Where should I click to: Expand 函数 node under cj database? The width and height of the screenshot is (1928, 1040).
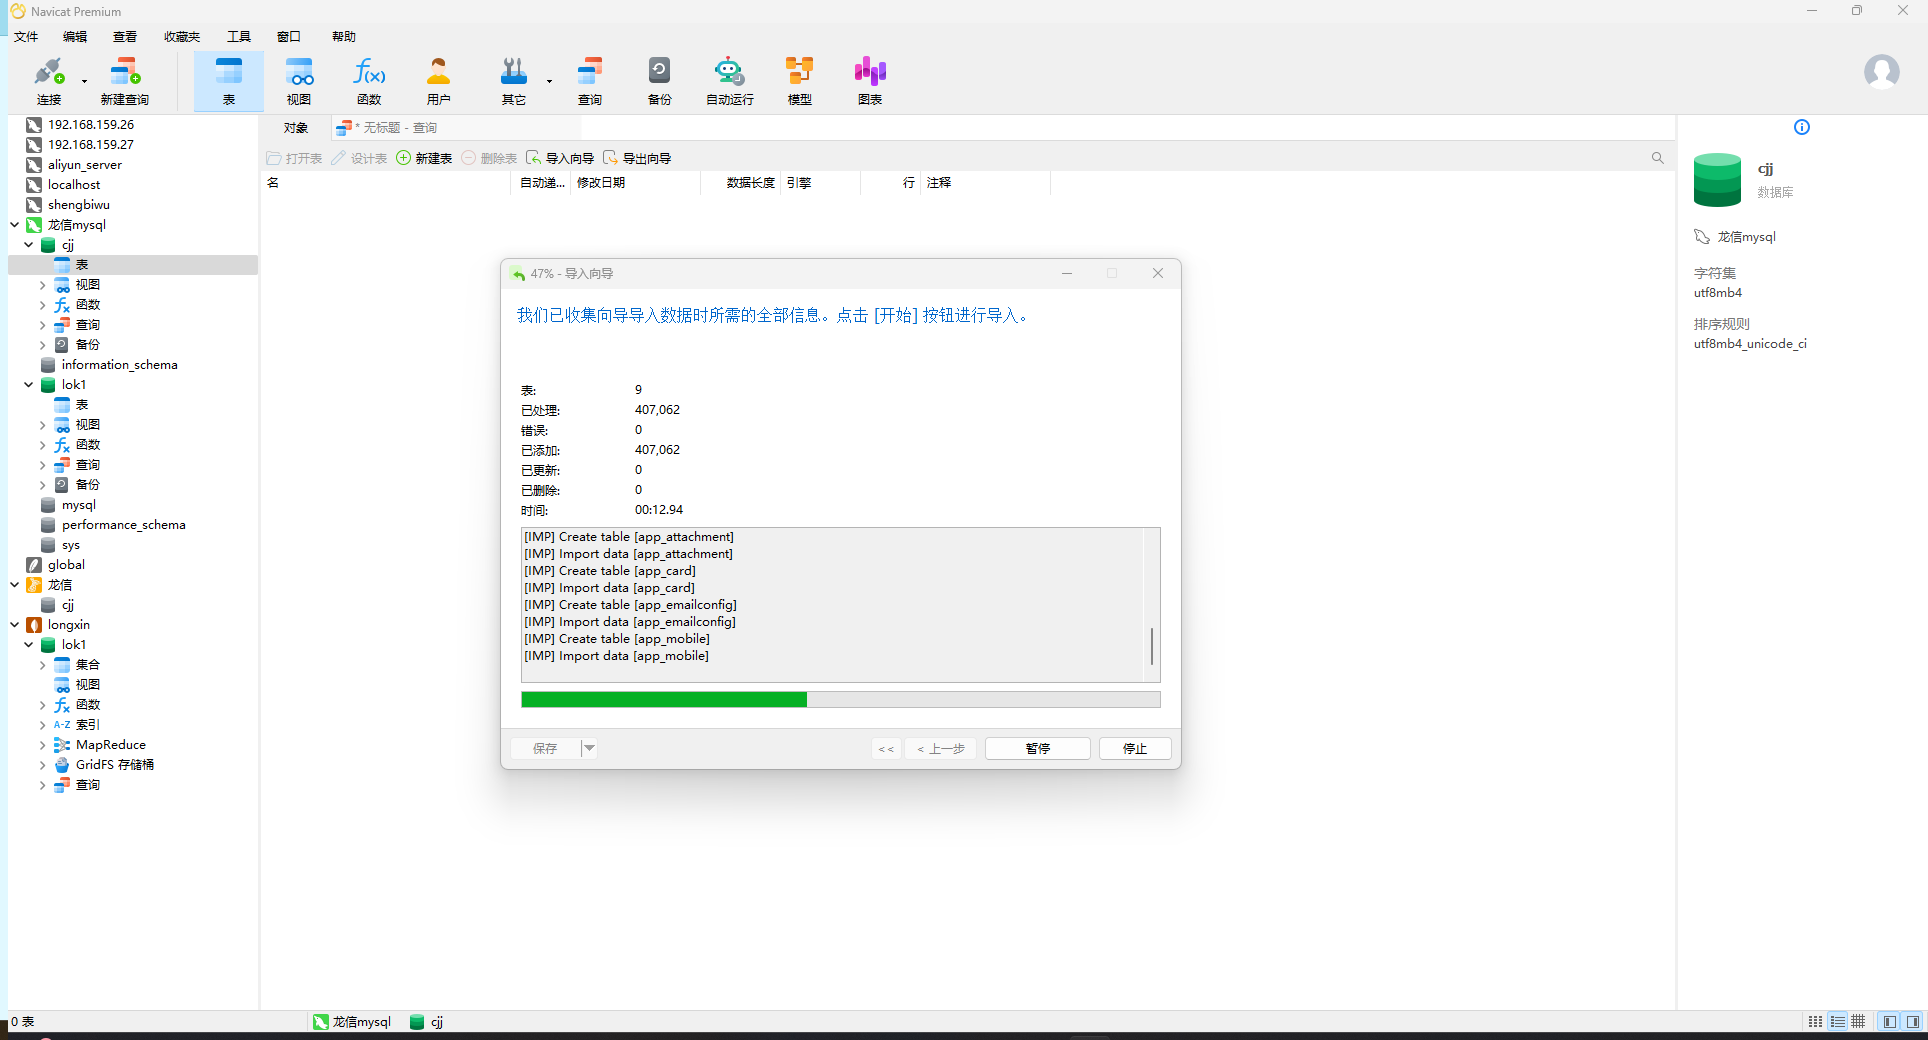point(43,305)
